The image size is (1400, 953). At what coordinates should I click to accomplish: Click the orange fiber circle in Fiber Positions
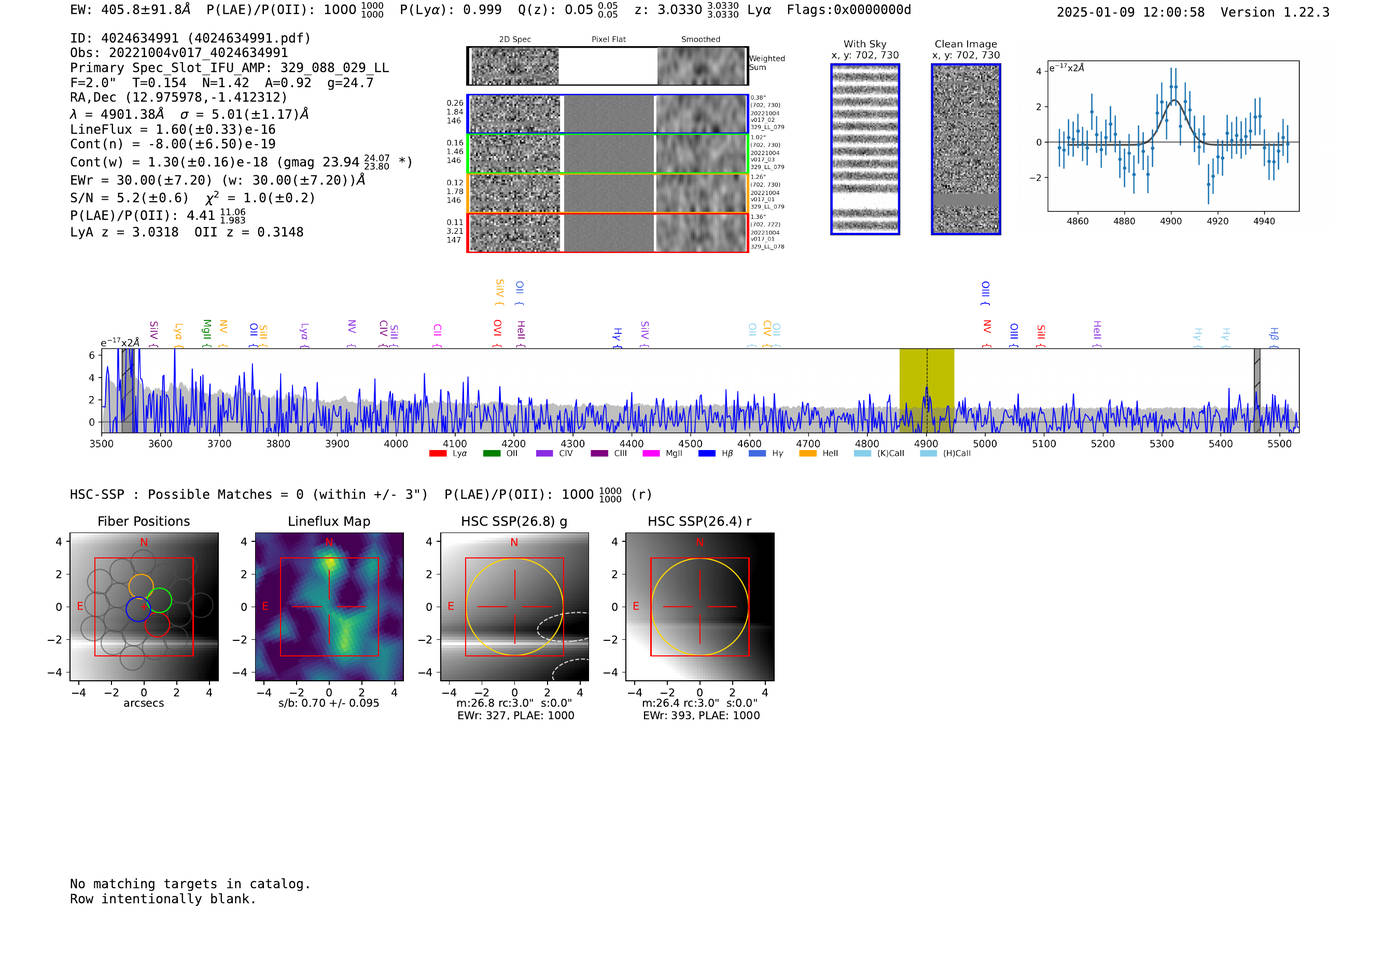coord(141,586)
